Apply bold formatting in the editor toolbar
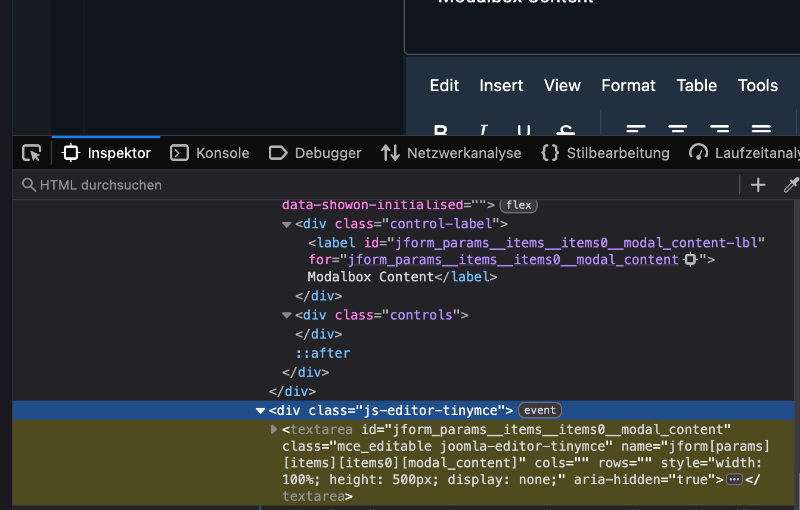This screenshot has width=800, height=510. pos(440,131)
